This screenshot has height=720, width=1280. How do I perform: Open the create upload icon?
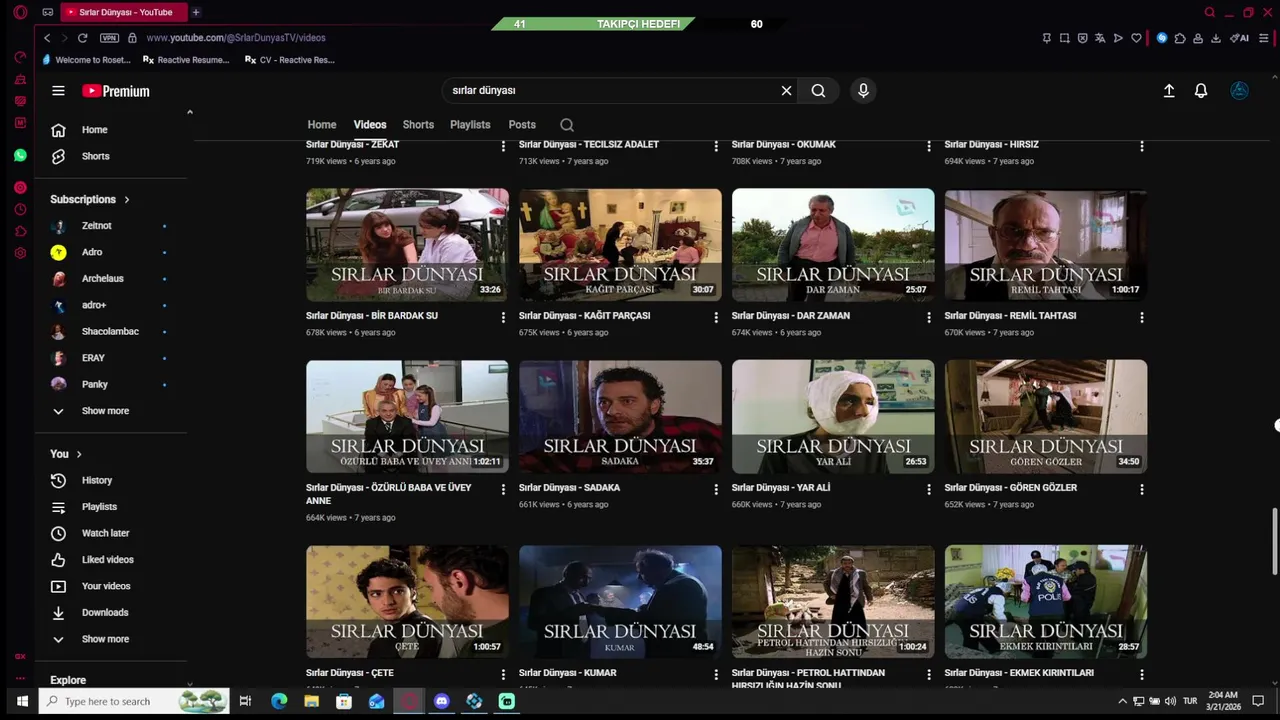[x=1168, y=91]
